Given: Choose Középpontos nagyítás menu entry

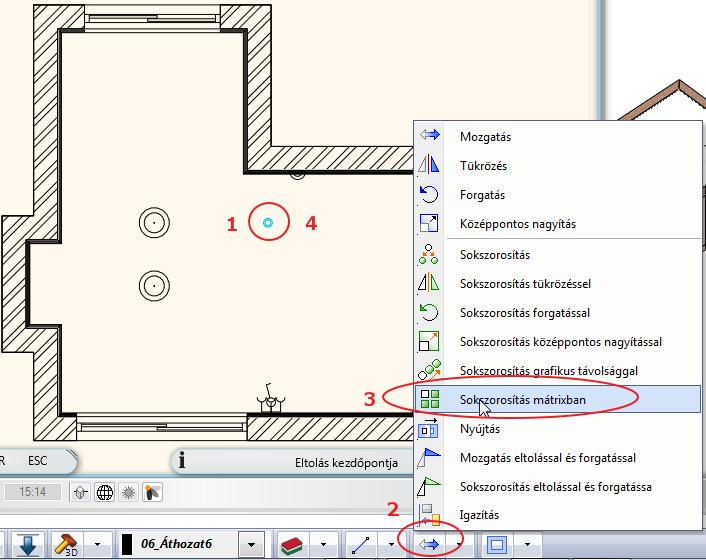Looking at the screenshot, I should pyautogui.click(x=557, y=224).
